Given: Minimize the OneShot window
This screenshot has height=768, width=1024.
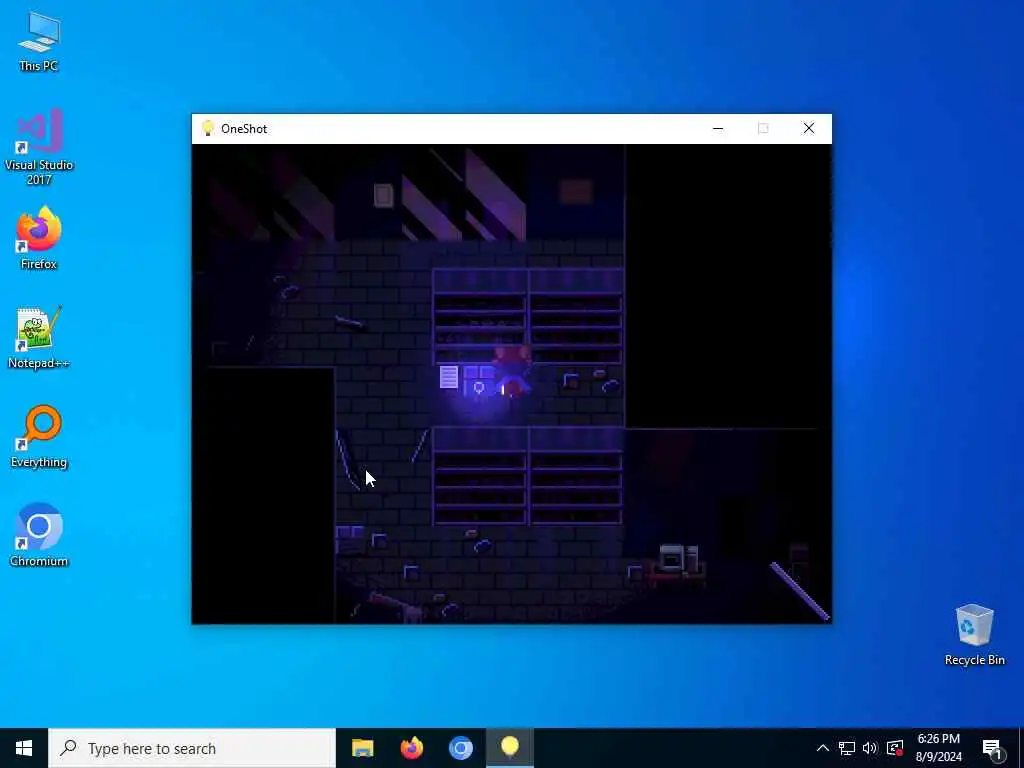Looking at the screenshot, I should (718, 129).
